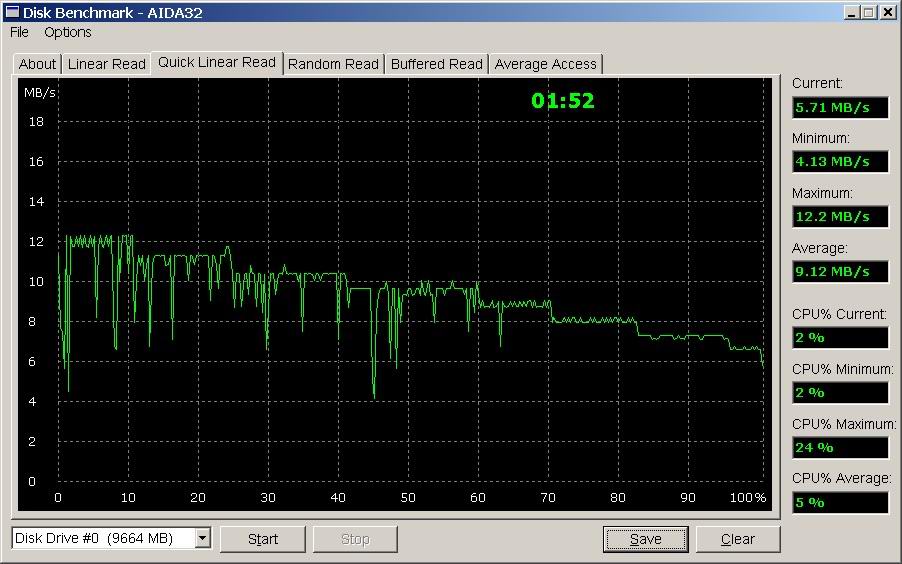Select the Quick Linear Read tab
The image size is (902, 564).
pos(217,62)
